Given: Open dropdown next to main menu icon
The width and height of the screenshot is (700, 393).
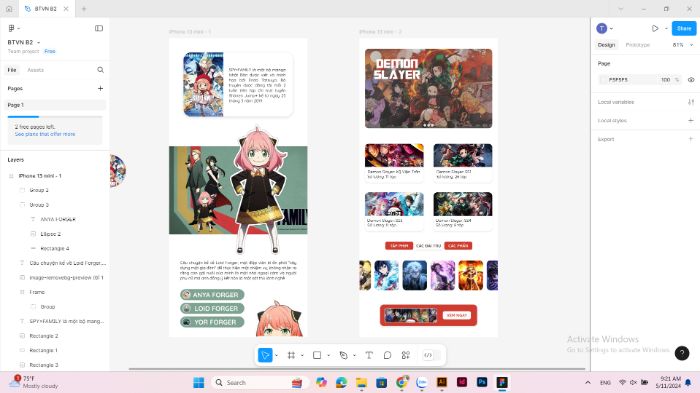Looking at the screenshot, I should 18,29.
